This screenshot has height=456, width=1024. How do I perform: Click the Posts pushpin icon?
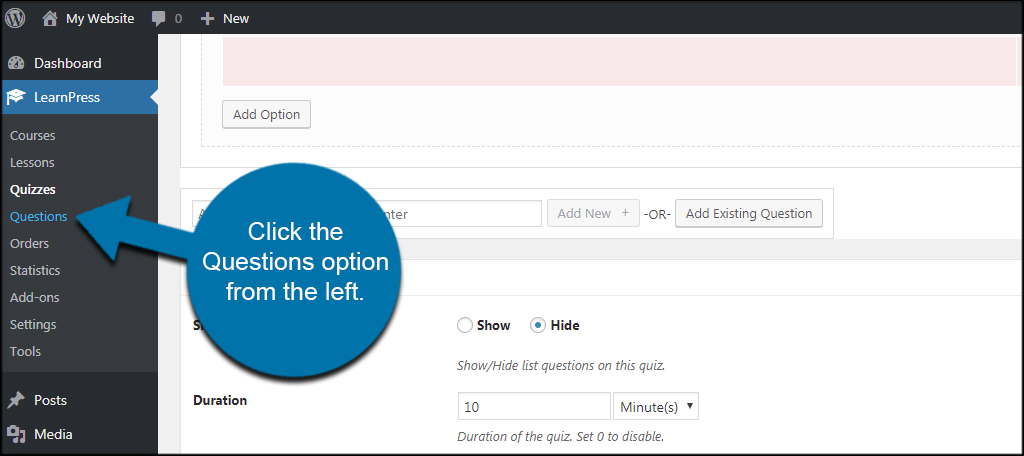[x=16, y=400]
